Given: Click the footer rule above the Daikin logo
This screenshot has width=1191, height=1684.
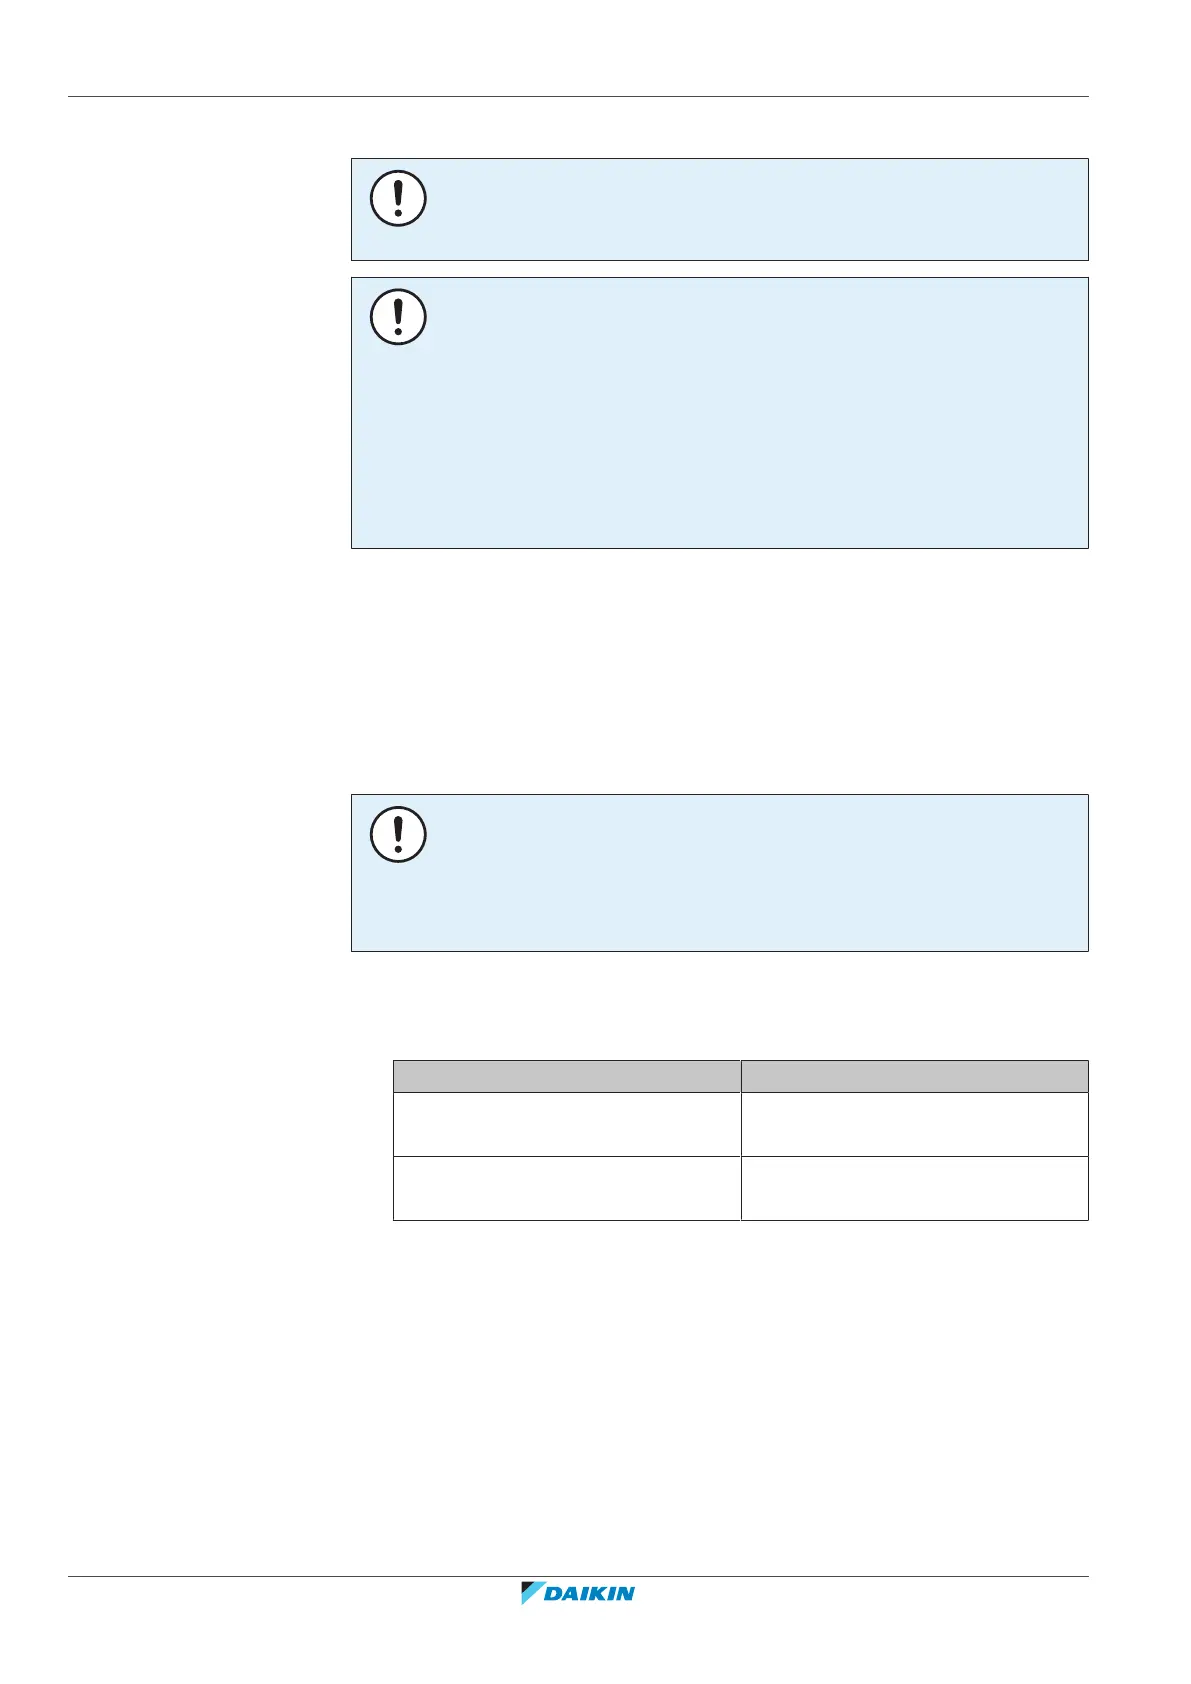Looking at the screenshot, I should [x=577, y=1577].
